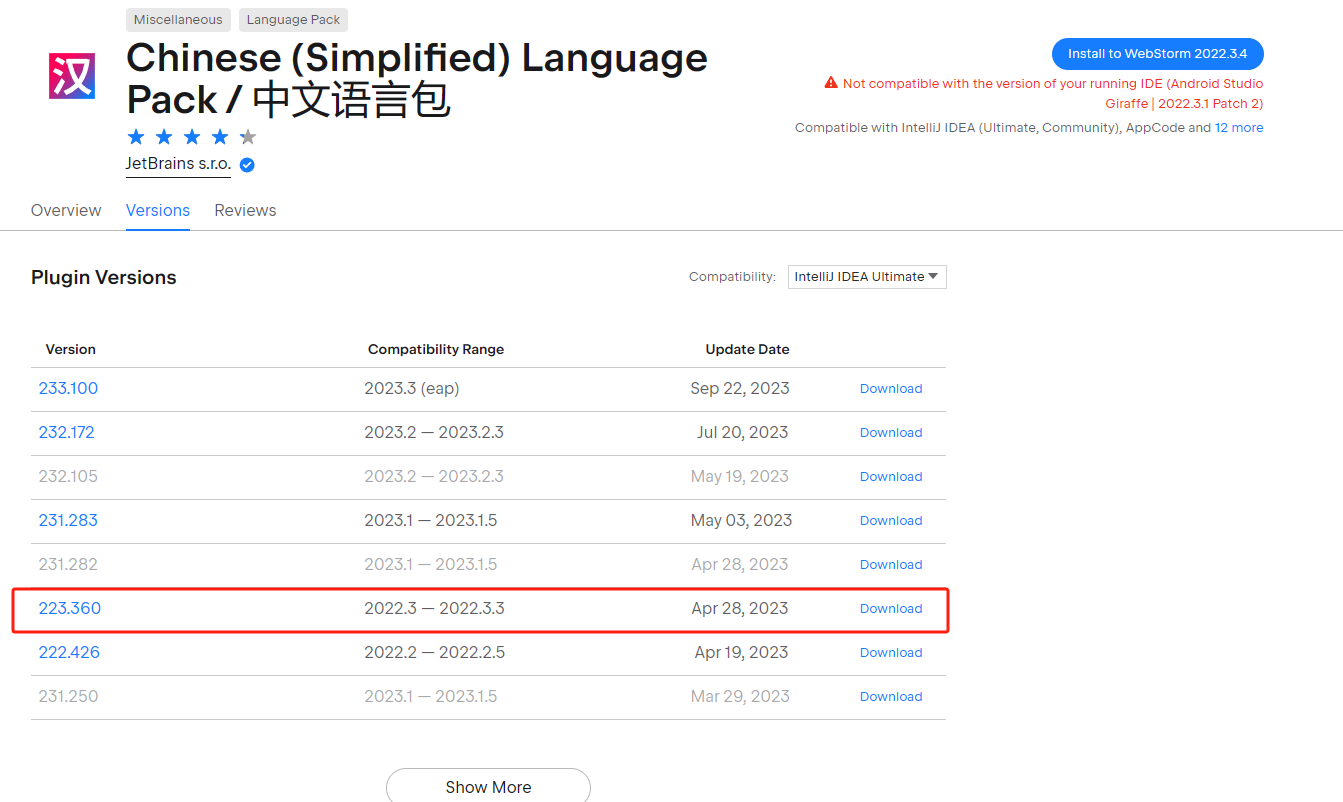The width and height of the screenshot is (1343, 802).
Task: Download version 231.282
Action: coord(891,565)
